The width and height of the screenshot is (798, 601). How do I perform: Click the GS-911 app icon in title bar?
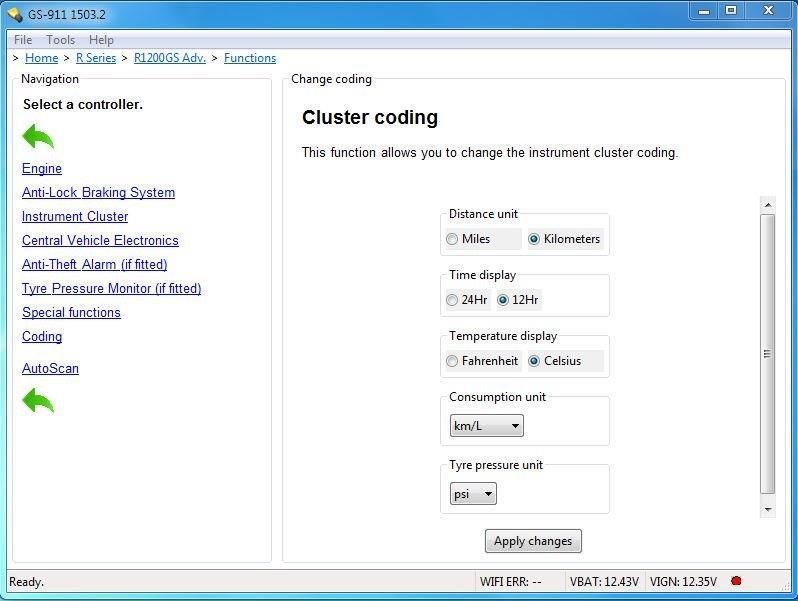[15, 14]
